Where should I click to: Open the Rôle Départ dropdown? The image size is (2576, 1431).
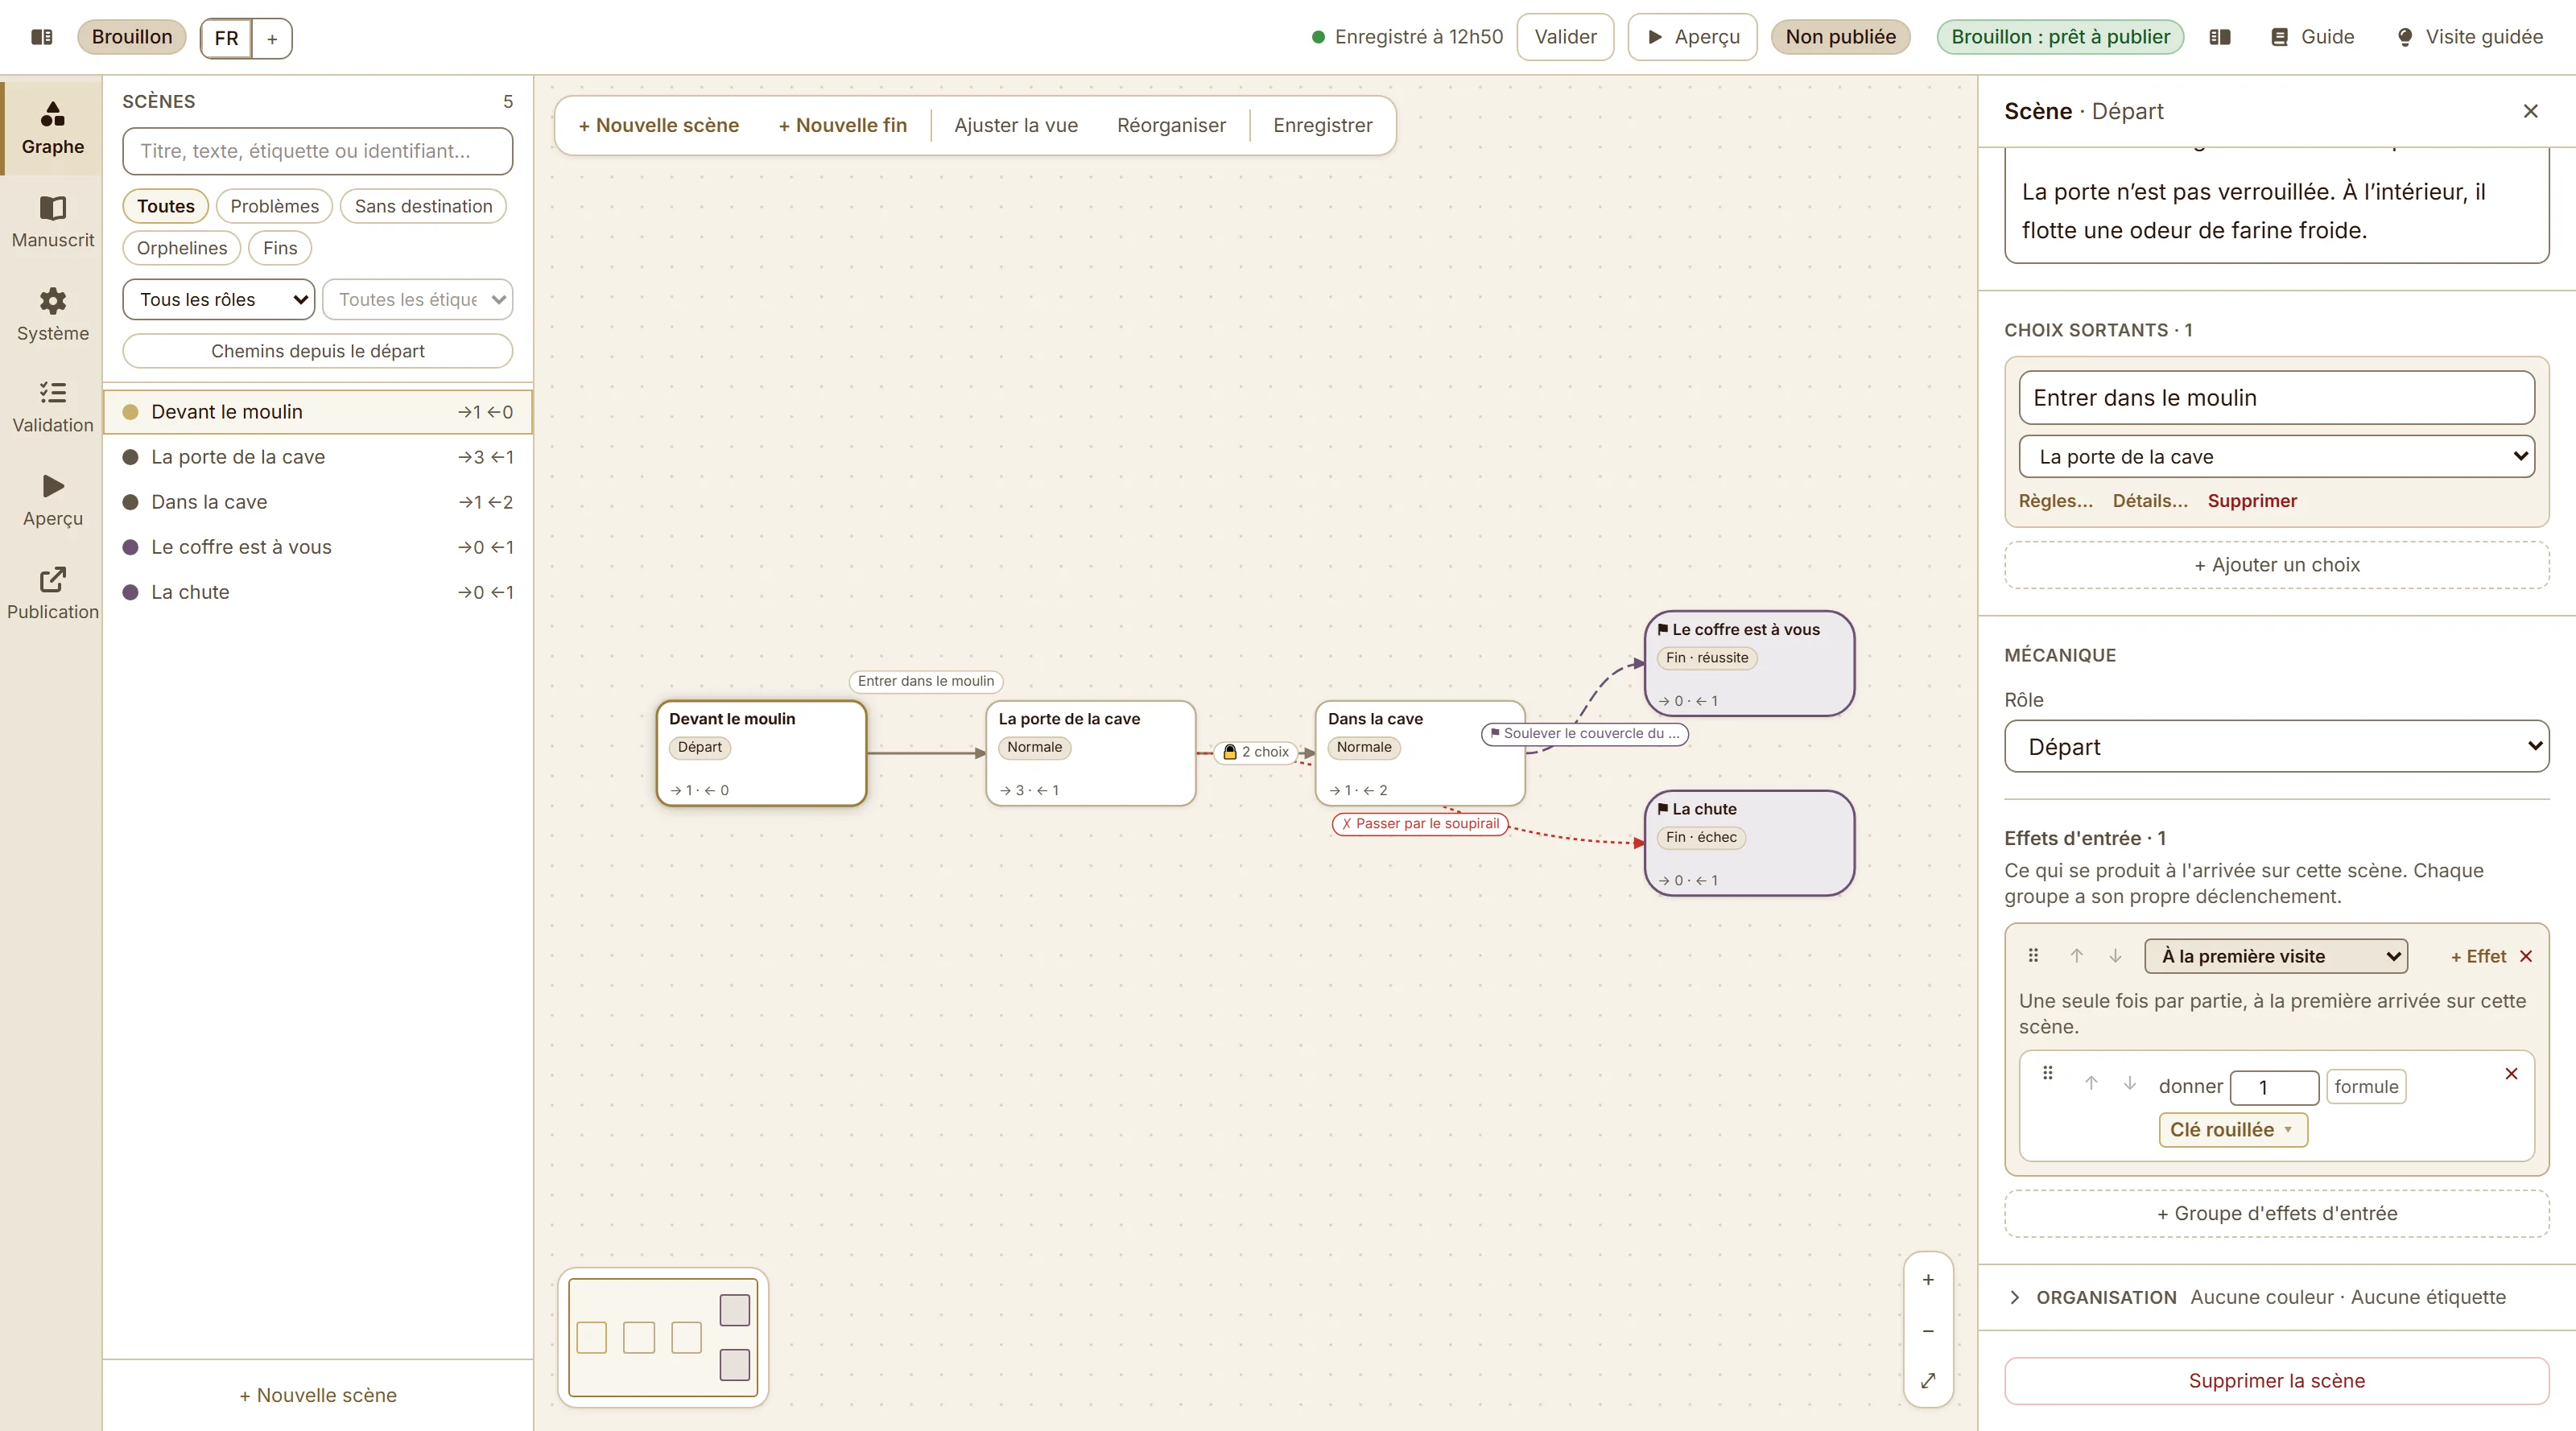[2276, 747]
